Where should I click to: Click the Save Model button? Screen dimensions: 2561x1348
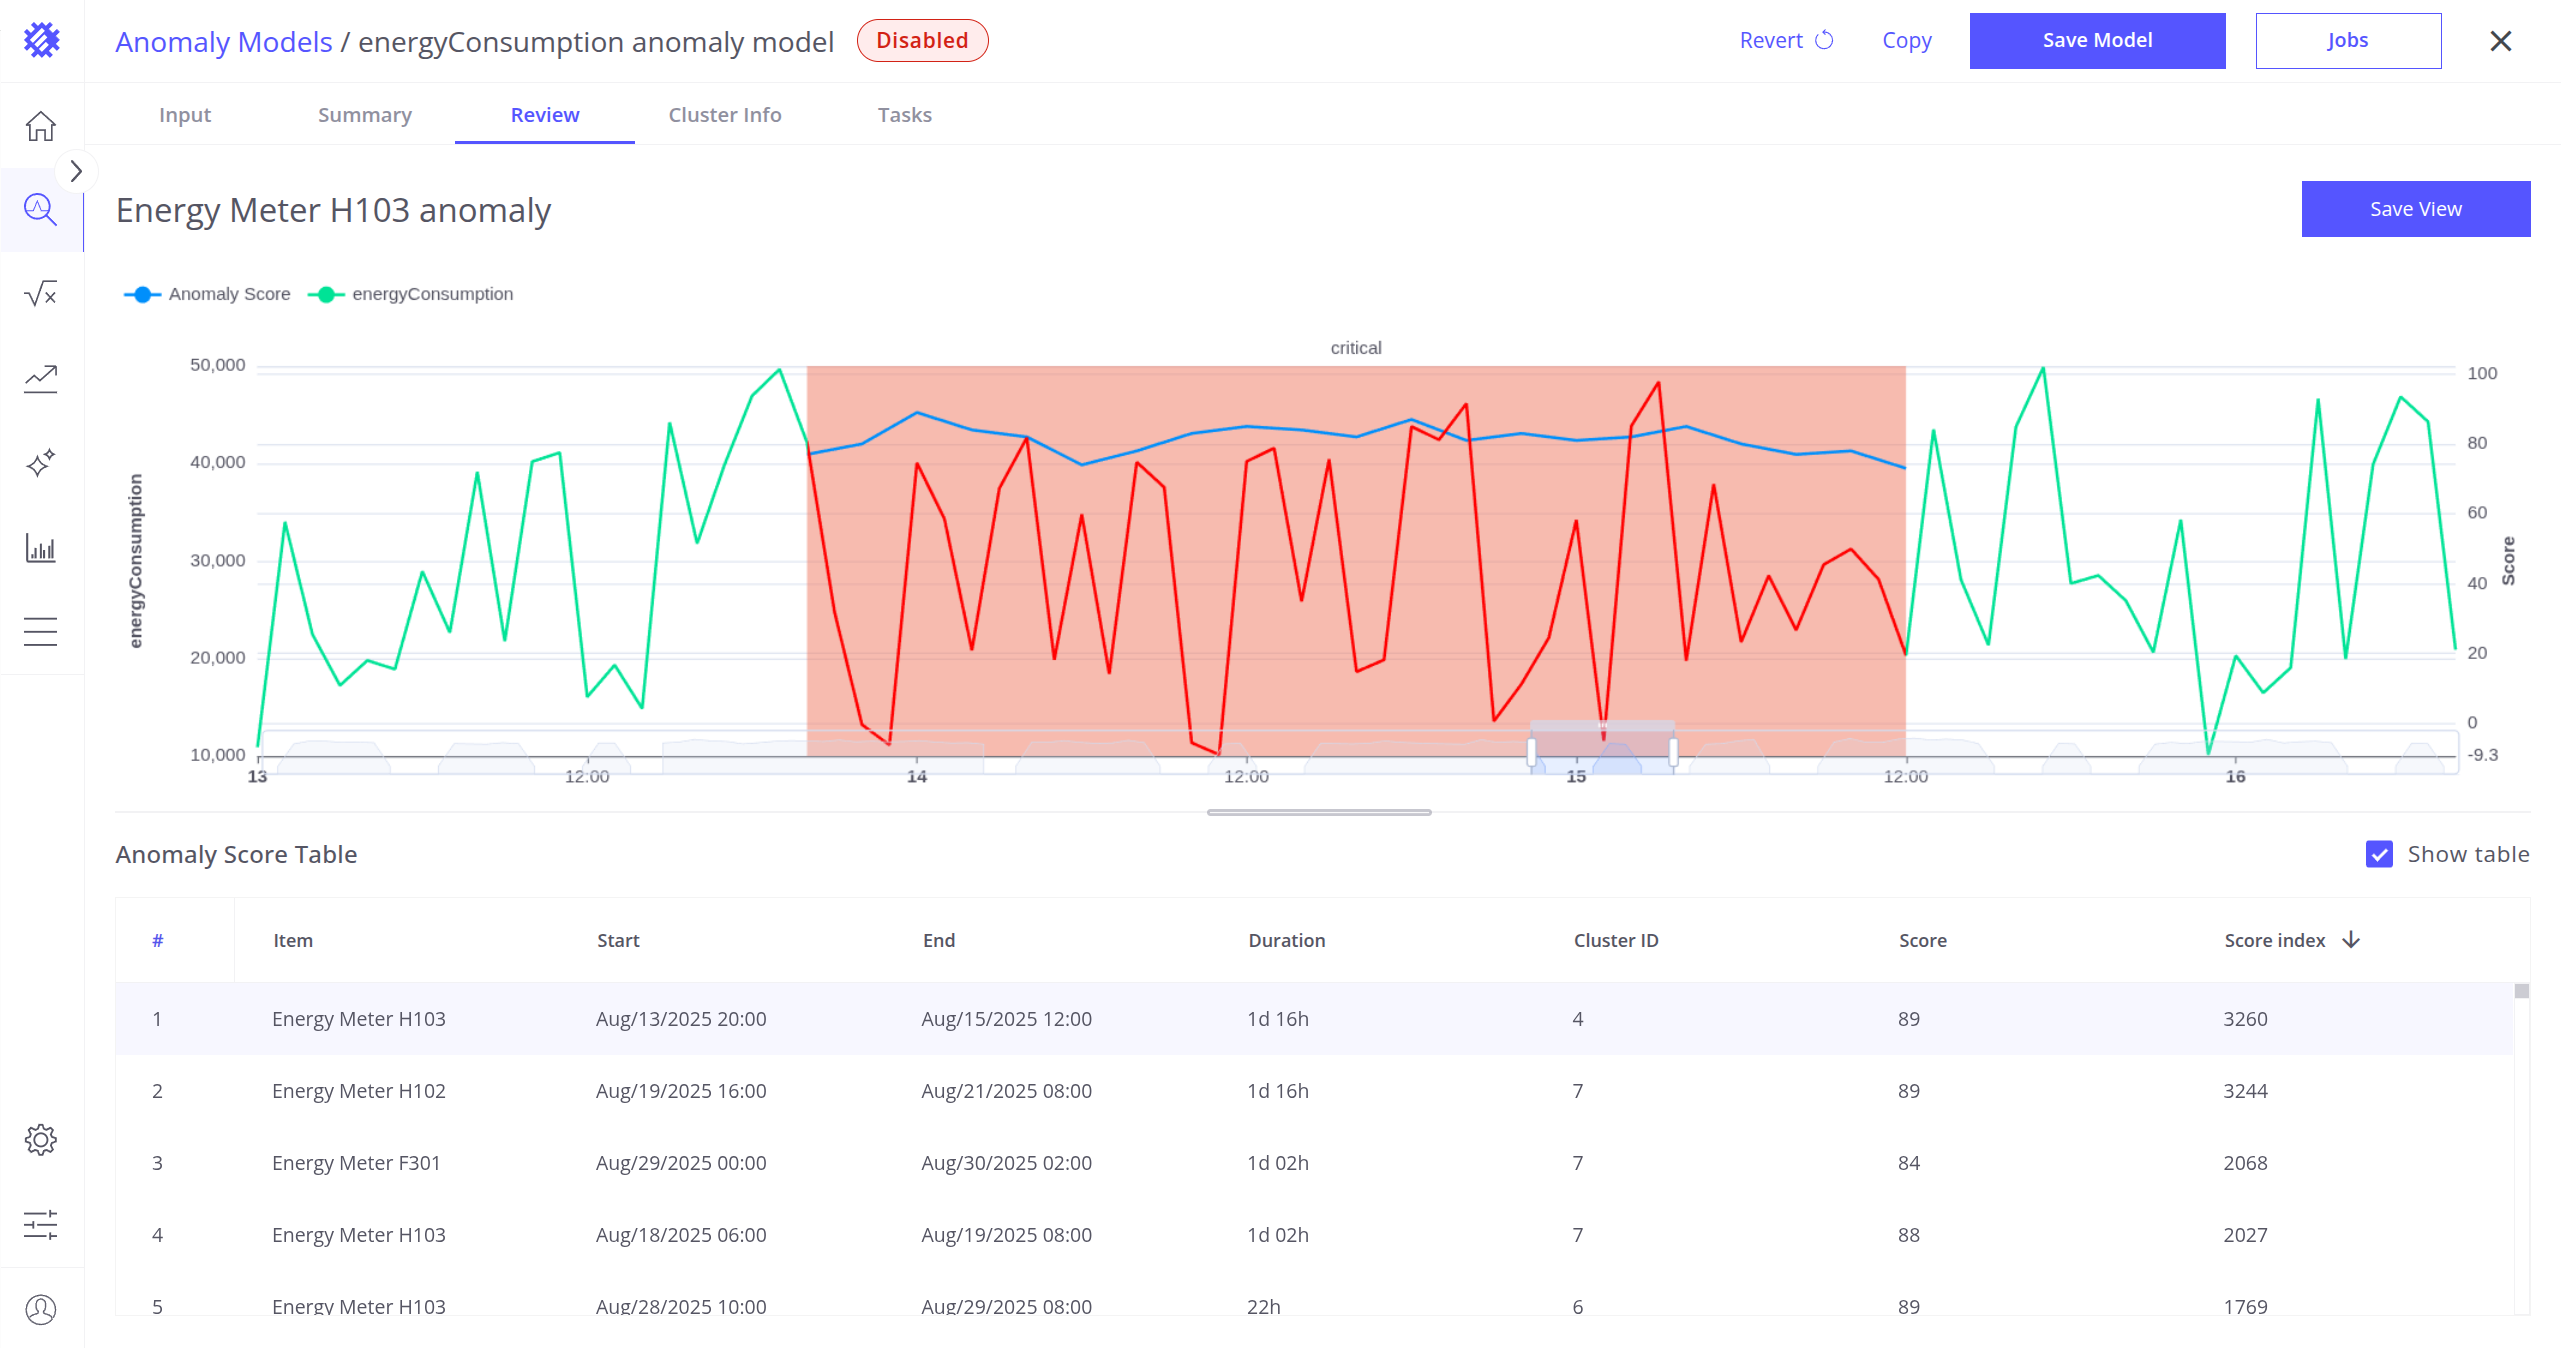[2097, 41]
